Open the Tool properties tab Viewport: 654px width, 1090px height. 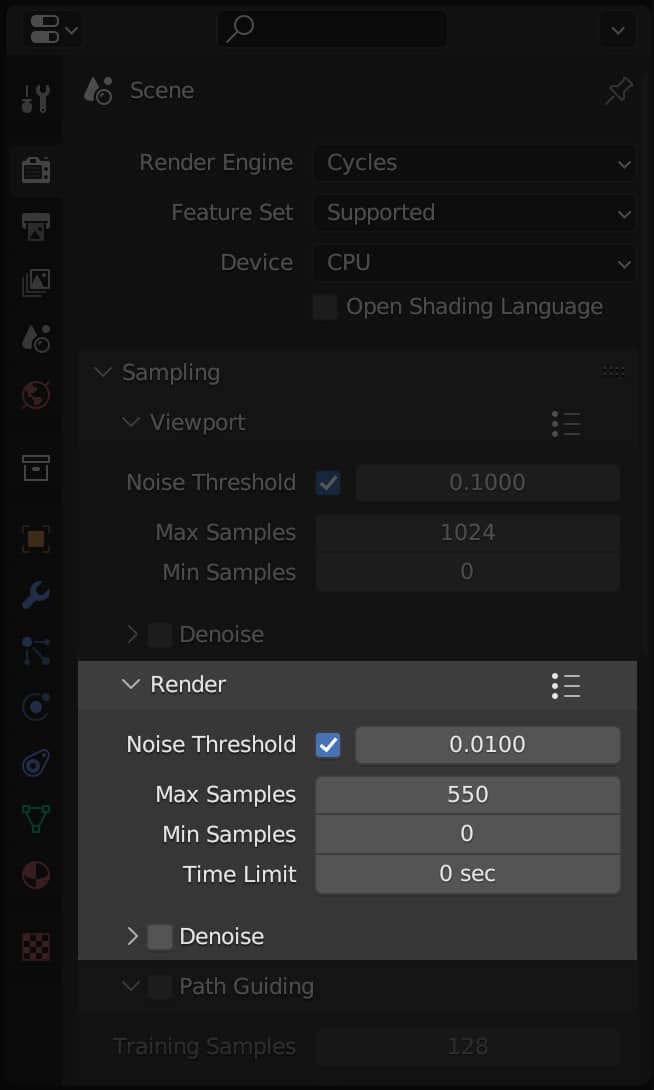36,98
